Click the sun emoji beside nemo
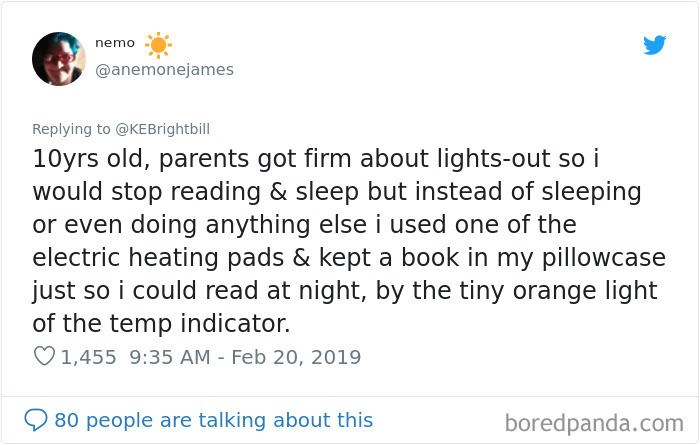 pos(158,45)
